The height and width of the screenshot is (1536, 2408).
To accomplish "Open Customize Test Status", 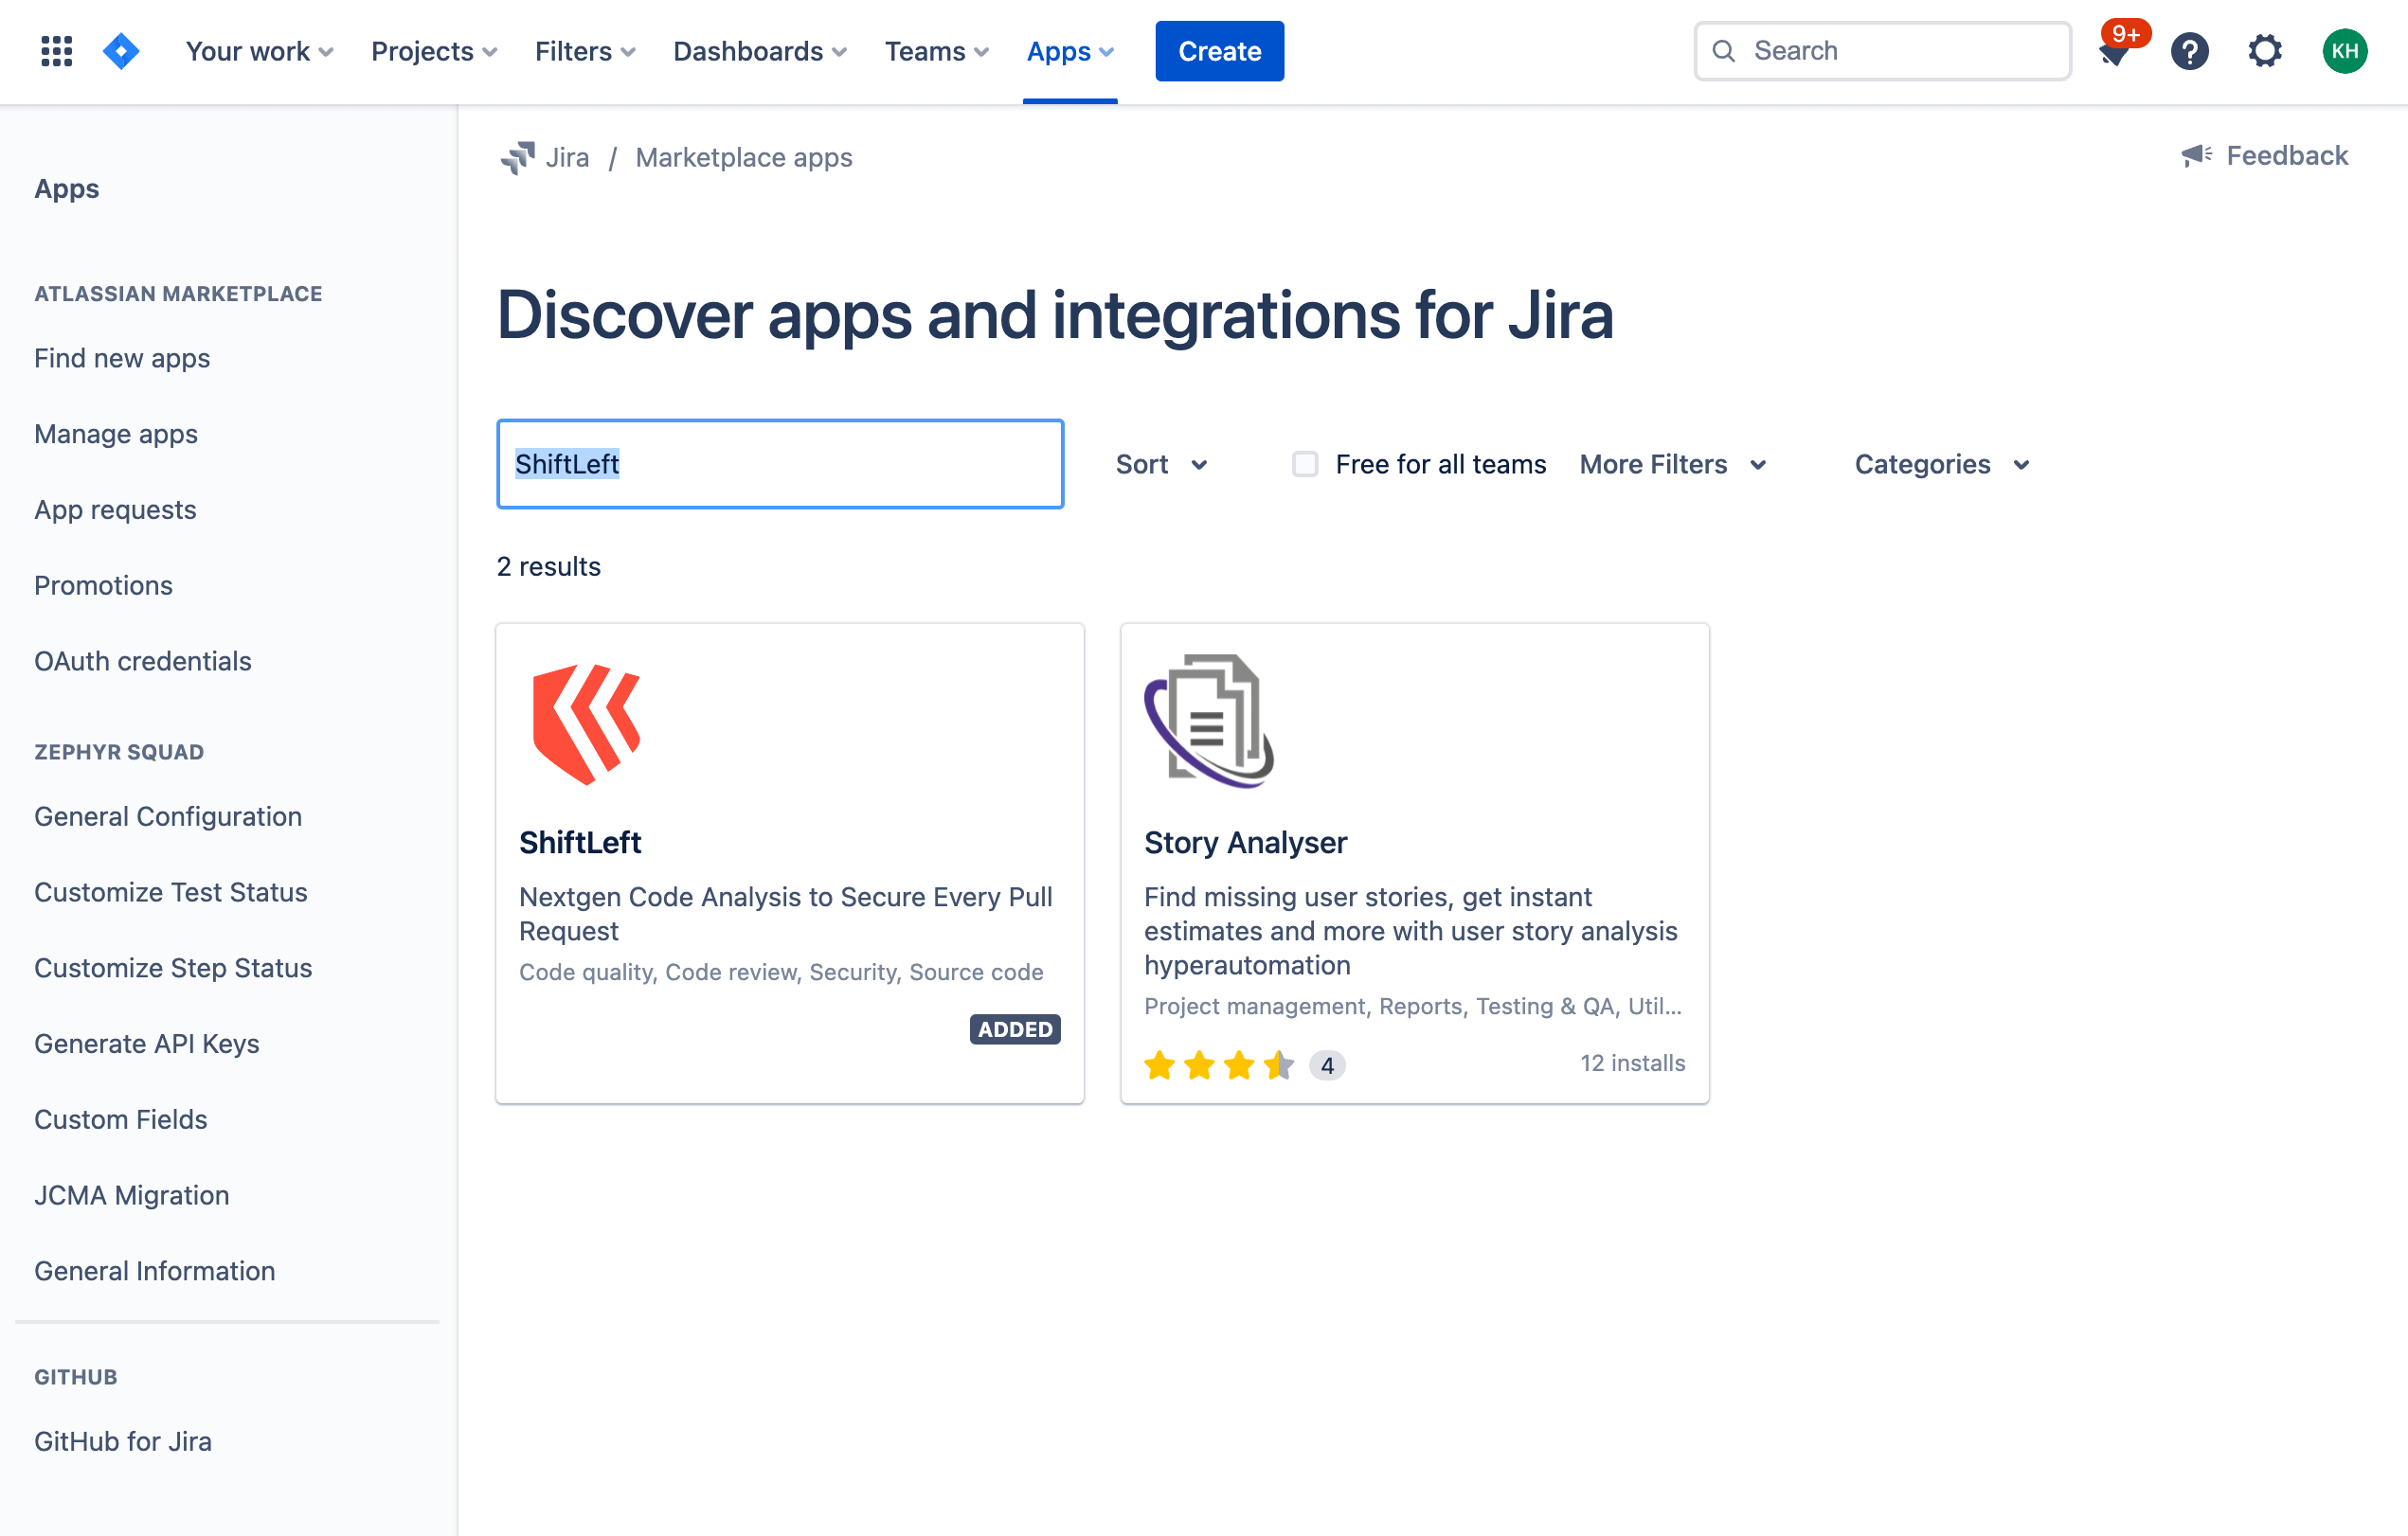I will tap(171, 892).
